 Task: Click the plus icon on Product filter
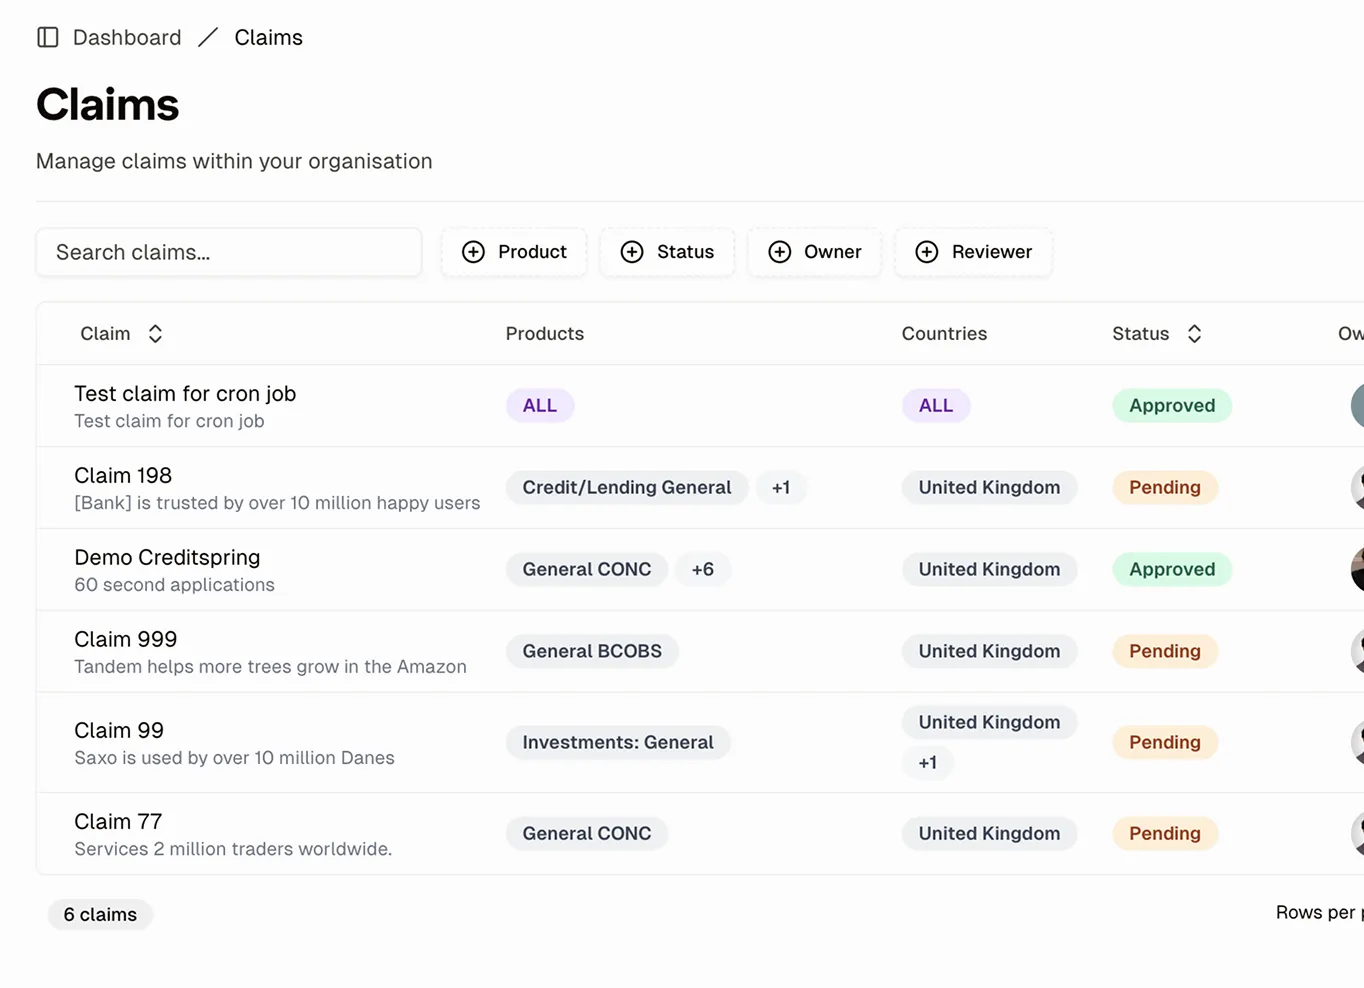pyautogui.click(x=473, y=252)
